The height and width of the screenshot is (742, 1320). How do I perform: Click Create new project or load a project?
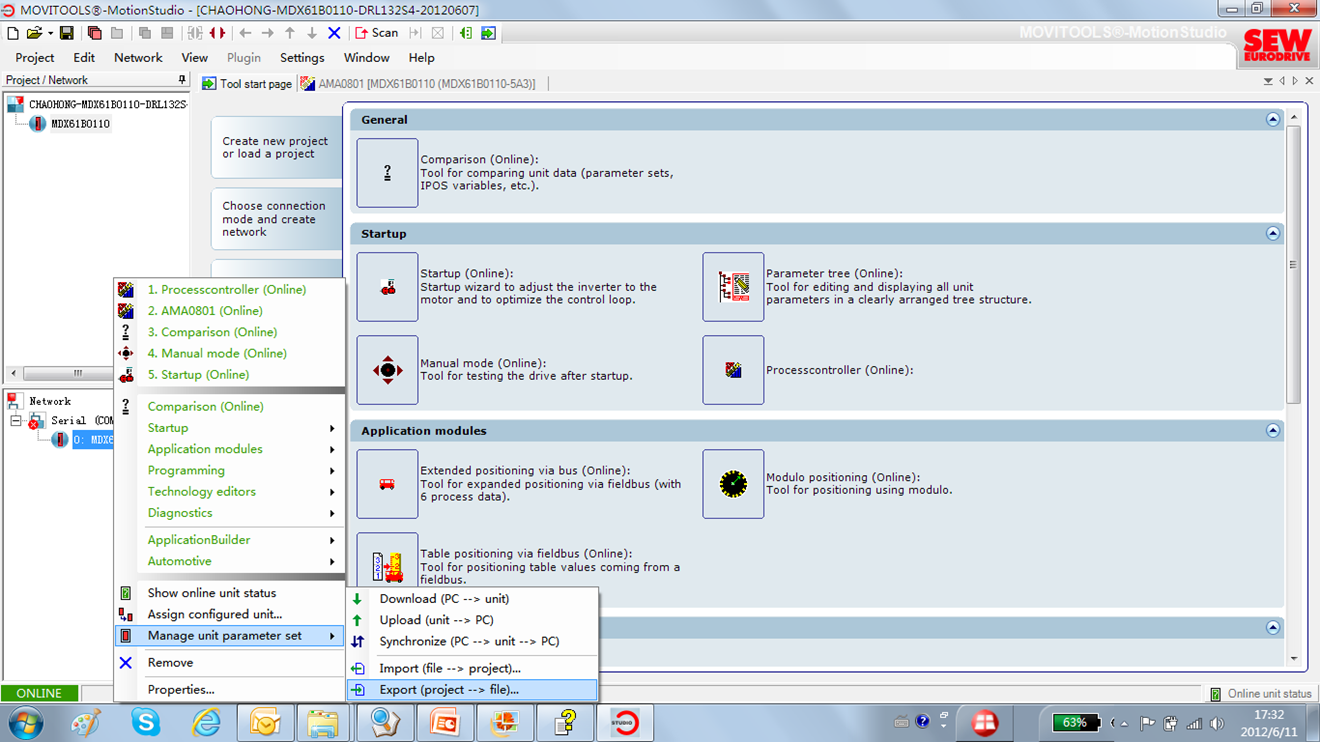tap(275, 148)
